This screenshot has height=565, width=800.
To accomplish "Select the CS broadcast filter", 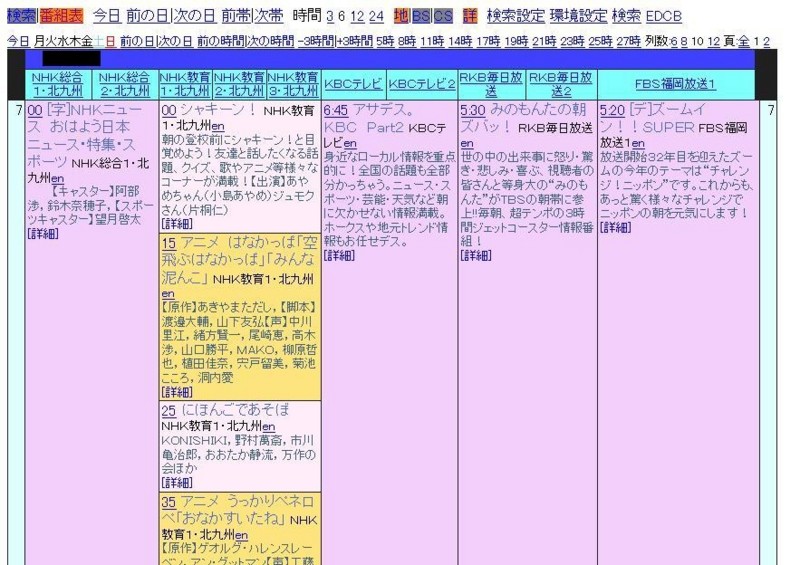I will tap(443, 16).
